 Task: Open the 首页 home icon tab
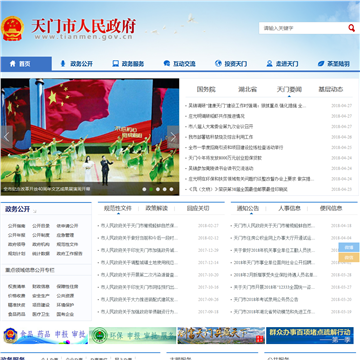26,64
